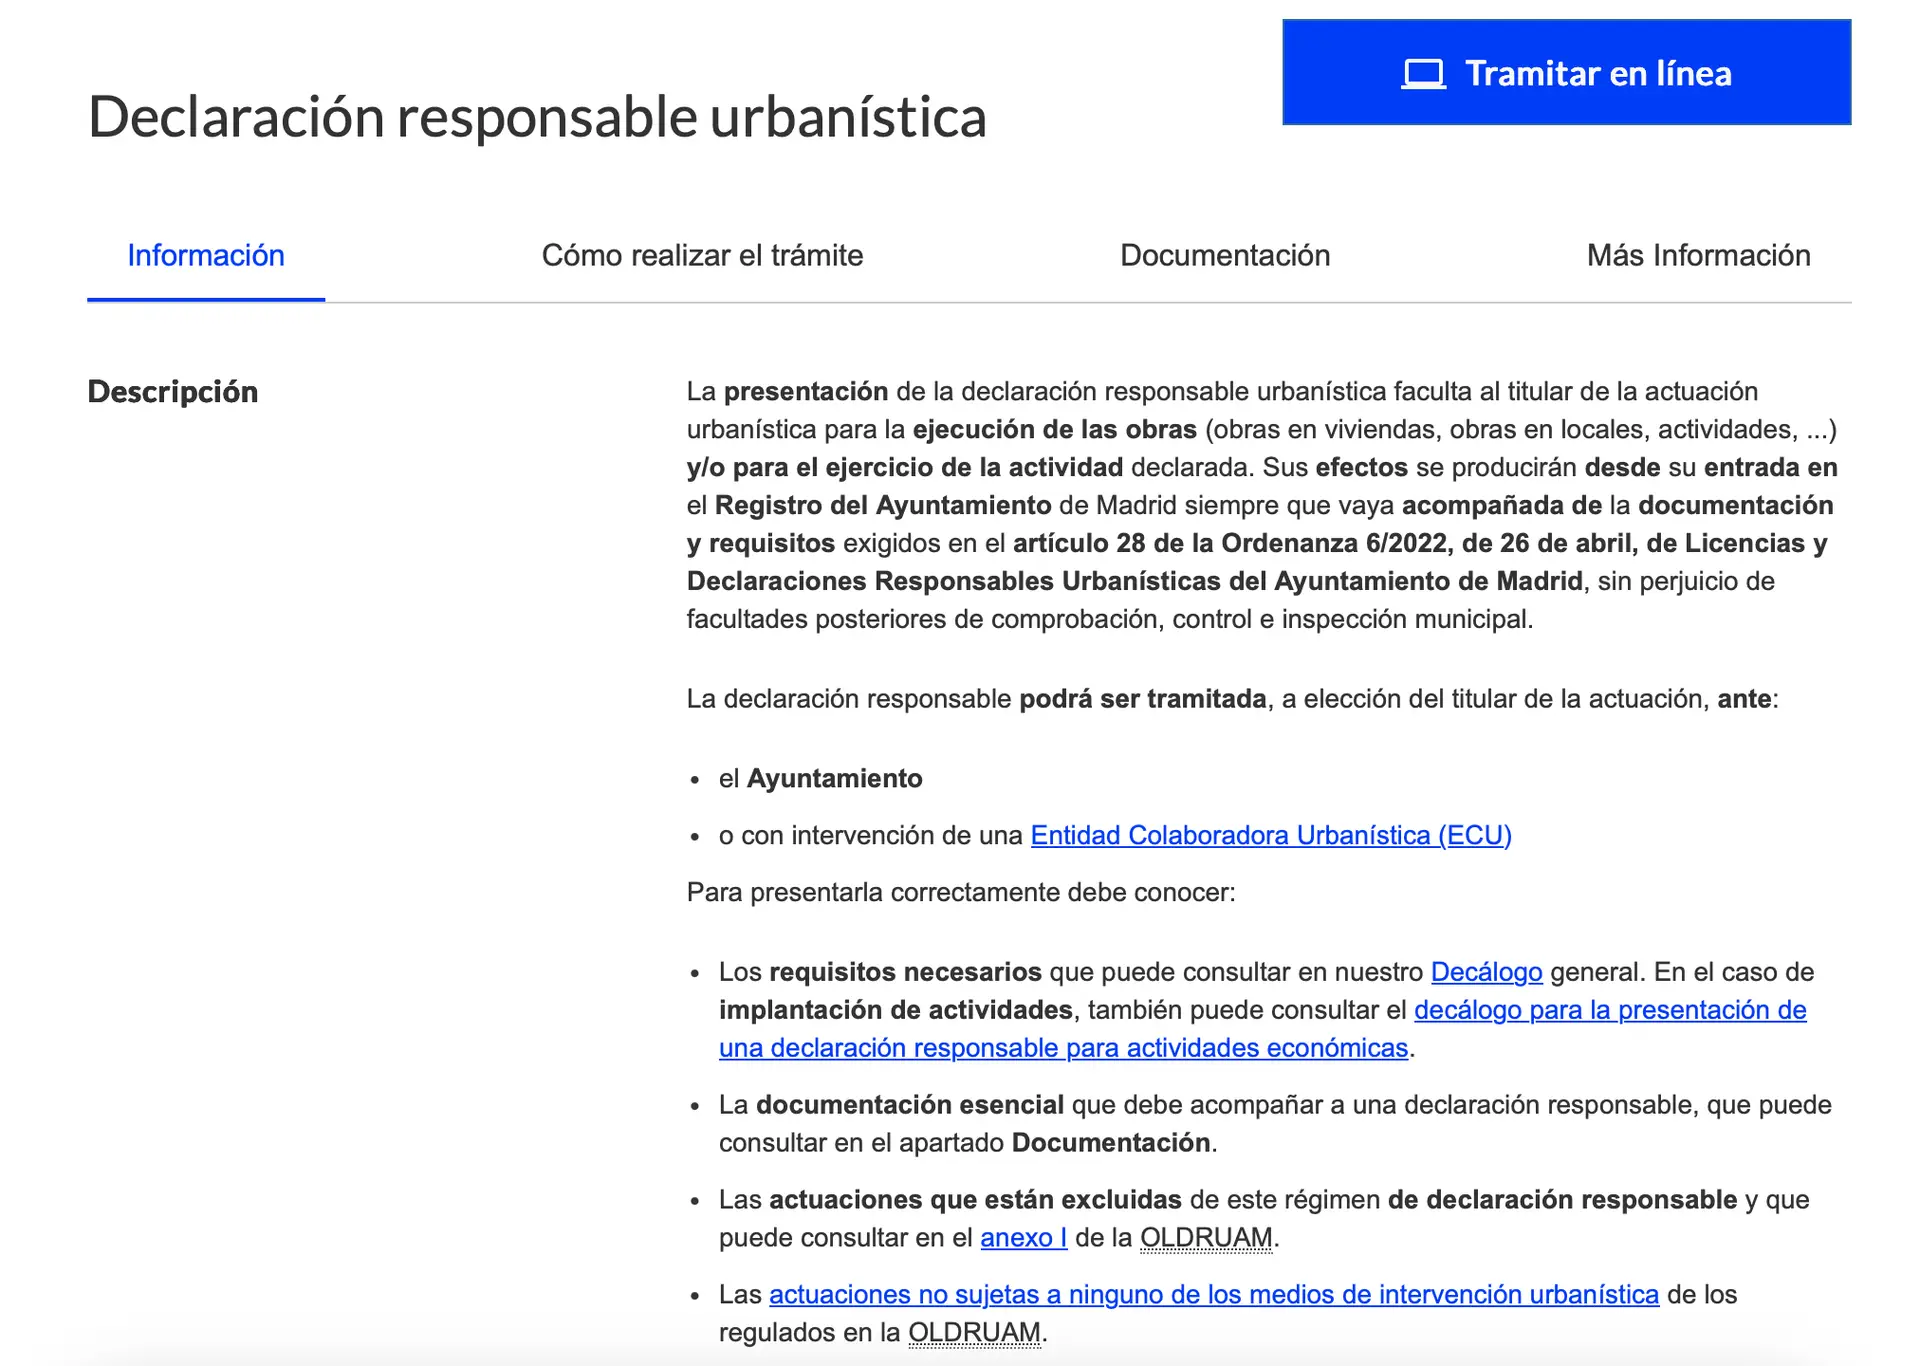Click bold Registro del Ayuntamiento text
Image resolution: width=1920 pixels, height=1366 pixels.
pyautogui.click(x=882, y=506)
